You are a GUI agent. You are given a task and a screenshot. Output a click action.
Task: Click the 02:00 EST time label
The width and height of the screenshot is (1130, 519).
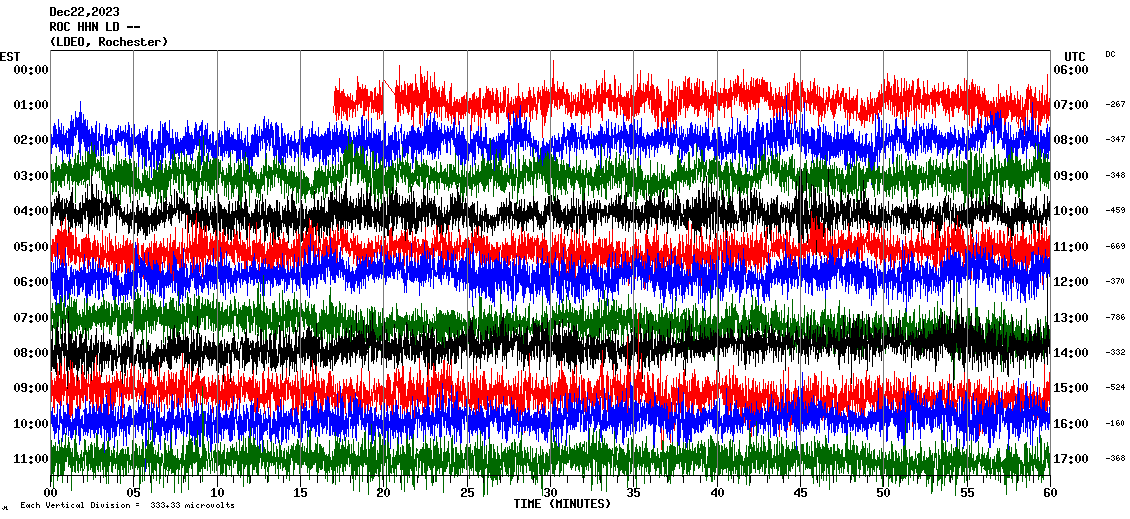[31, 140]
